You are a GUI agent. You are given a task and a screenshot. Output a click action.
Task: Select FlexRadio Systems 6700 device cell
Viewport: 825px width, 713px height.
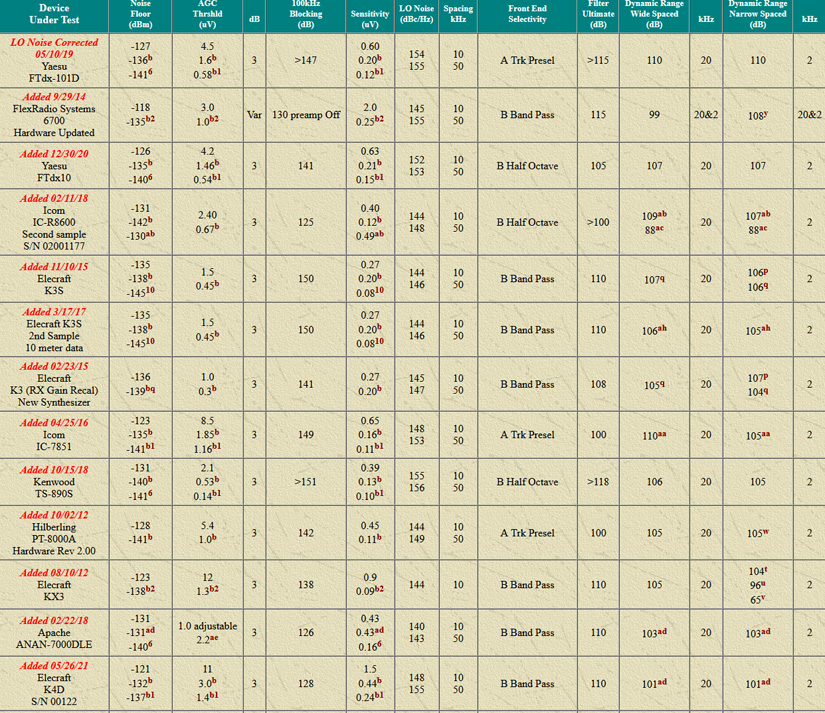pyautogui.click(x=54, y=115)
